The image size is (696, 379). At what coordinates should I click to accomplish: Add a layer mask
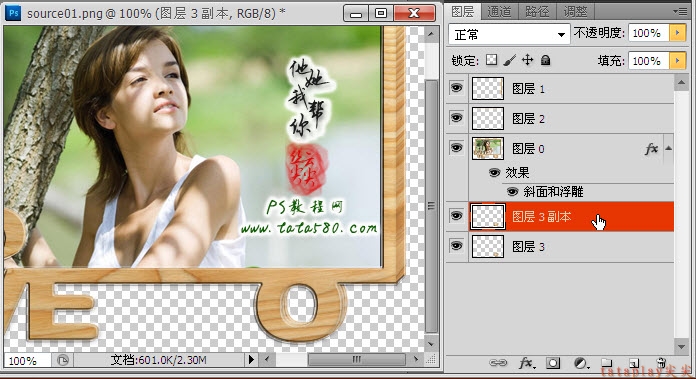(x=553, y=363)
